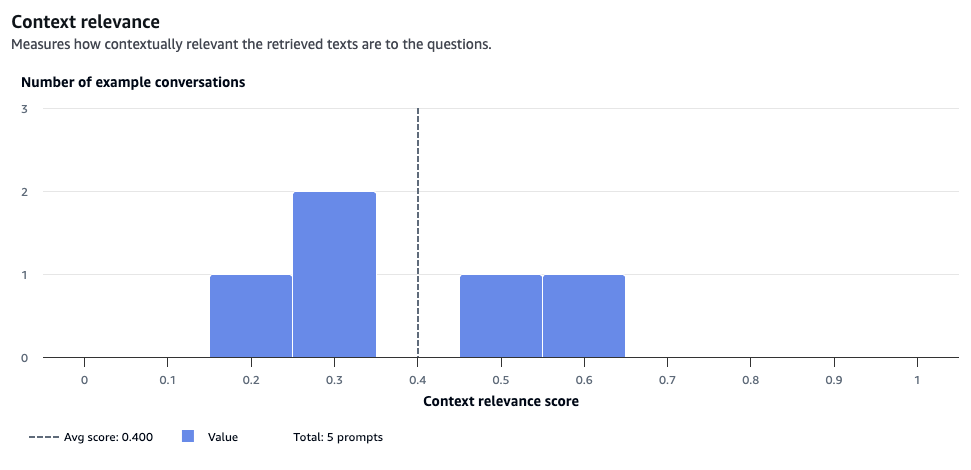The height and width of the screenshot is (470, 971).
Task: Click the histogram bar at score 0.2
Action: 251,316
